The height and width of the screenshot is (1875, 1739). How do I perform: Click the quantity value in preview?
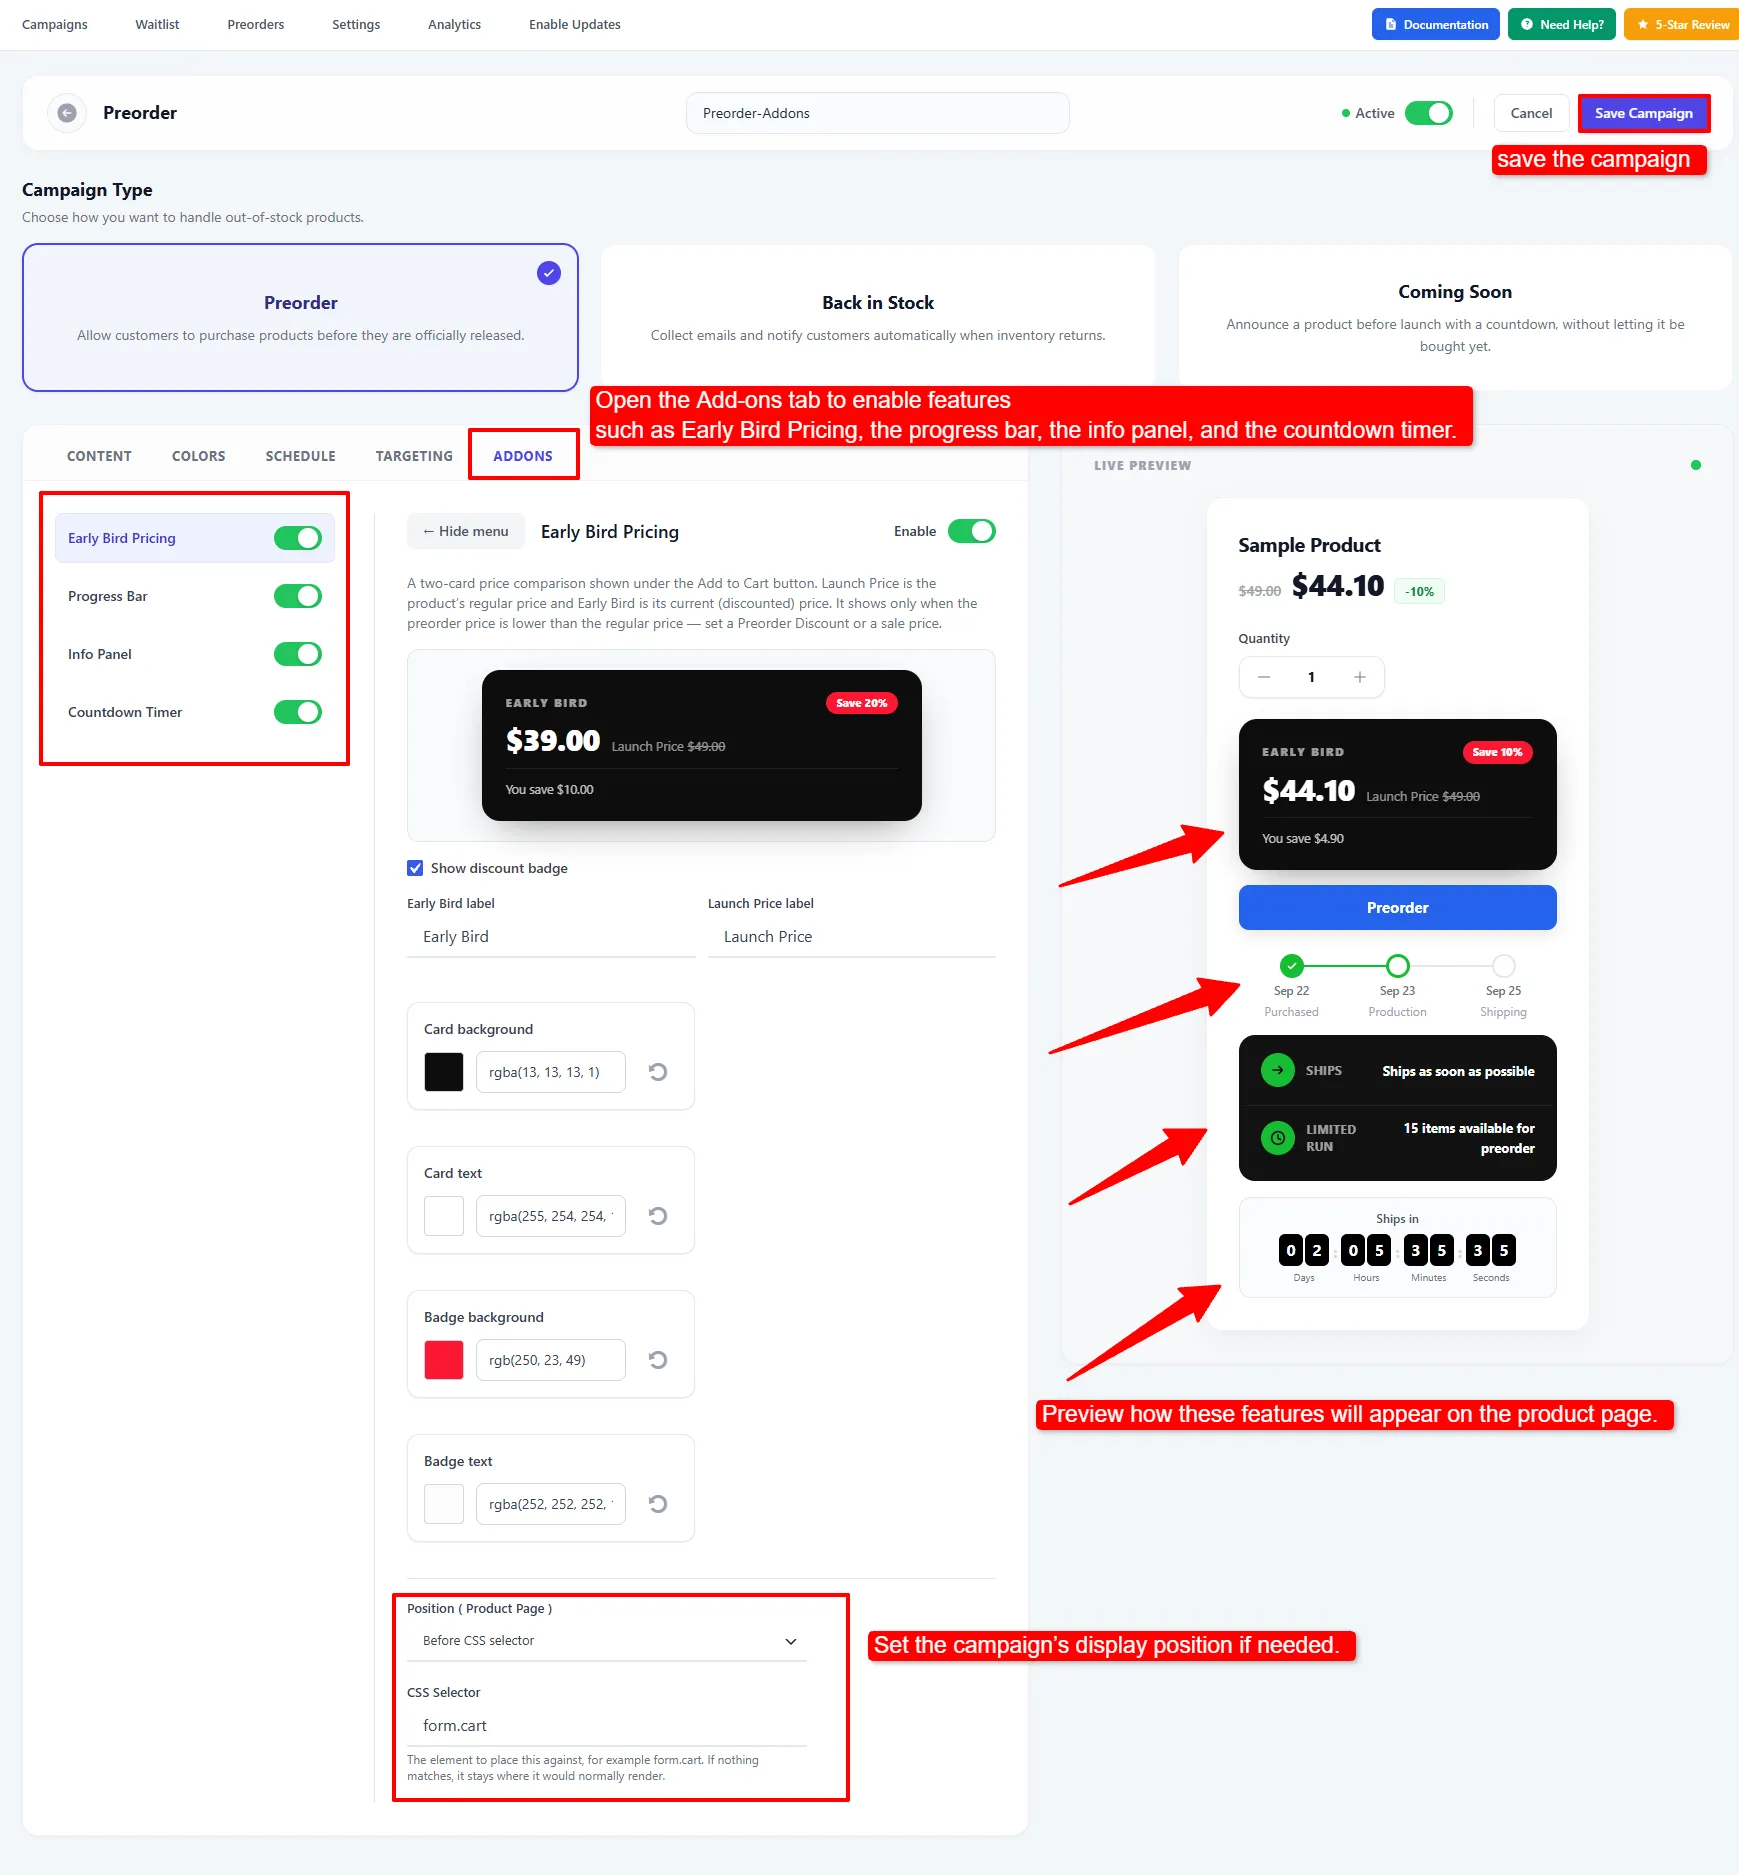pos(1311,677)
